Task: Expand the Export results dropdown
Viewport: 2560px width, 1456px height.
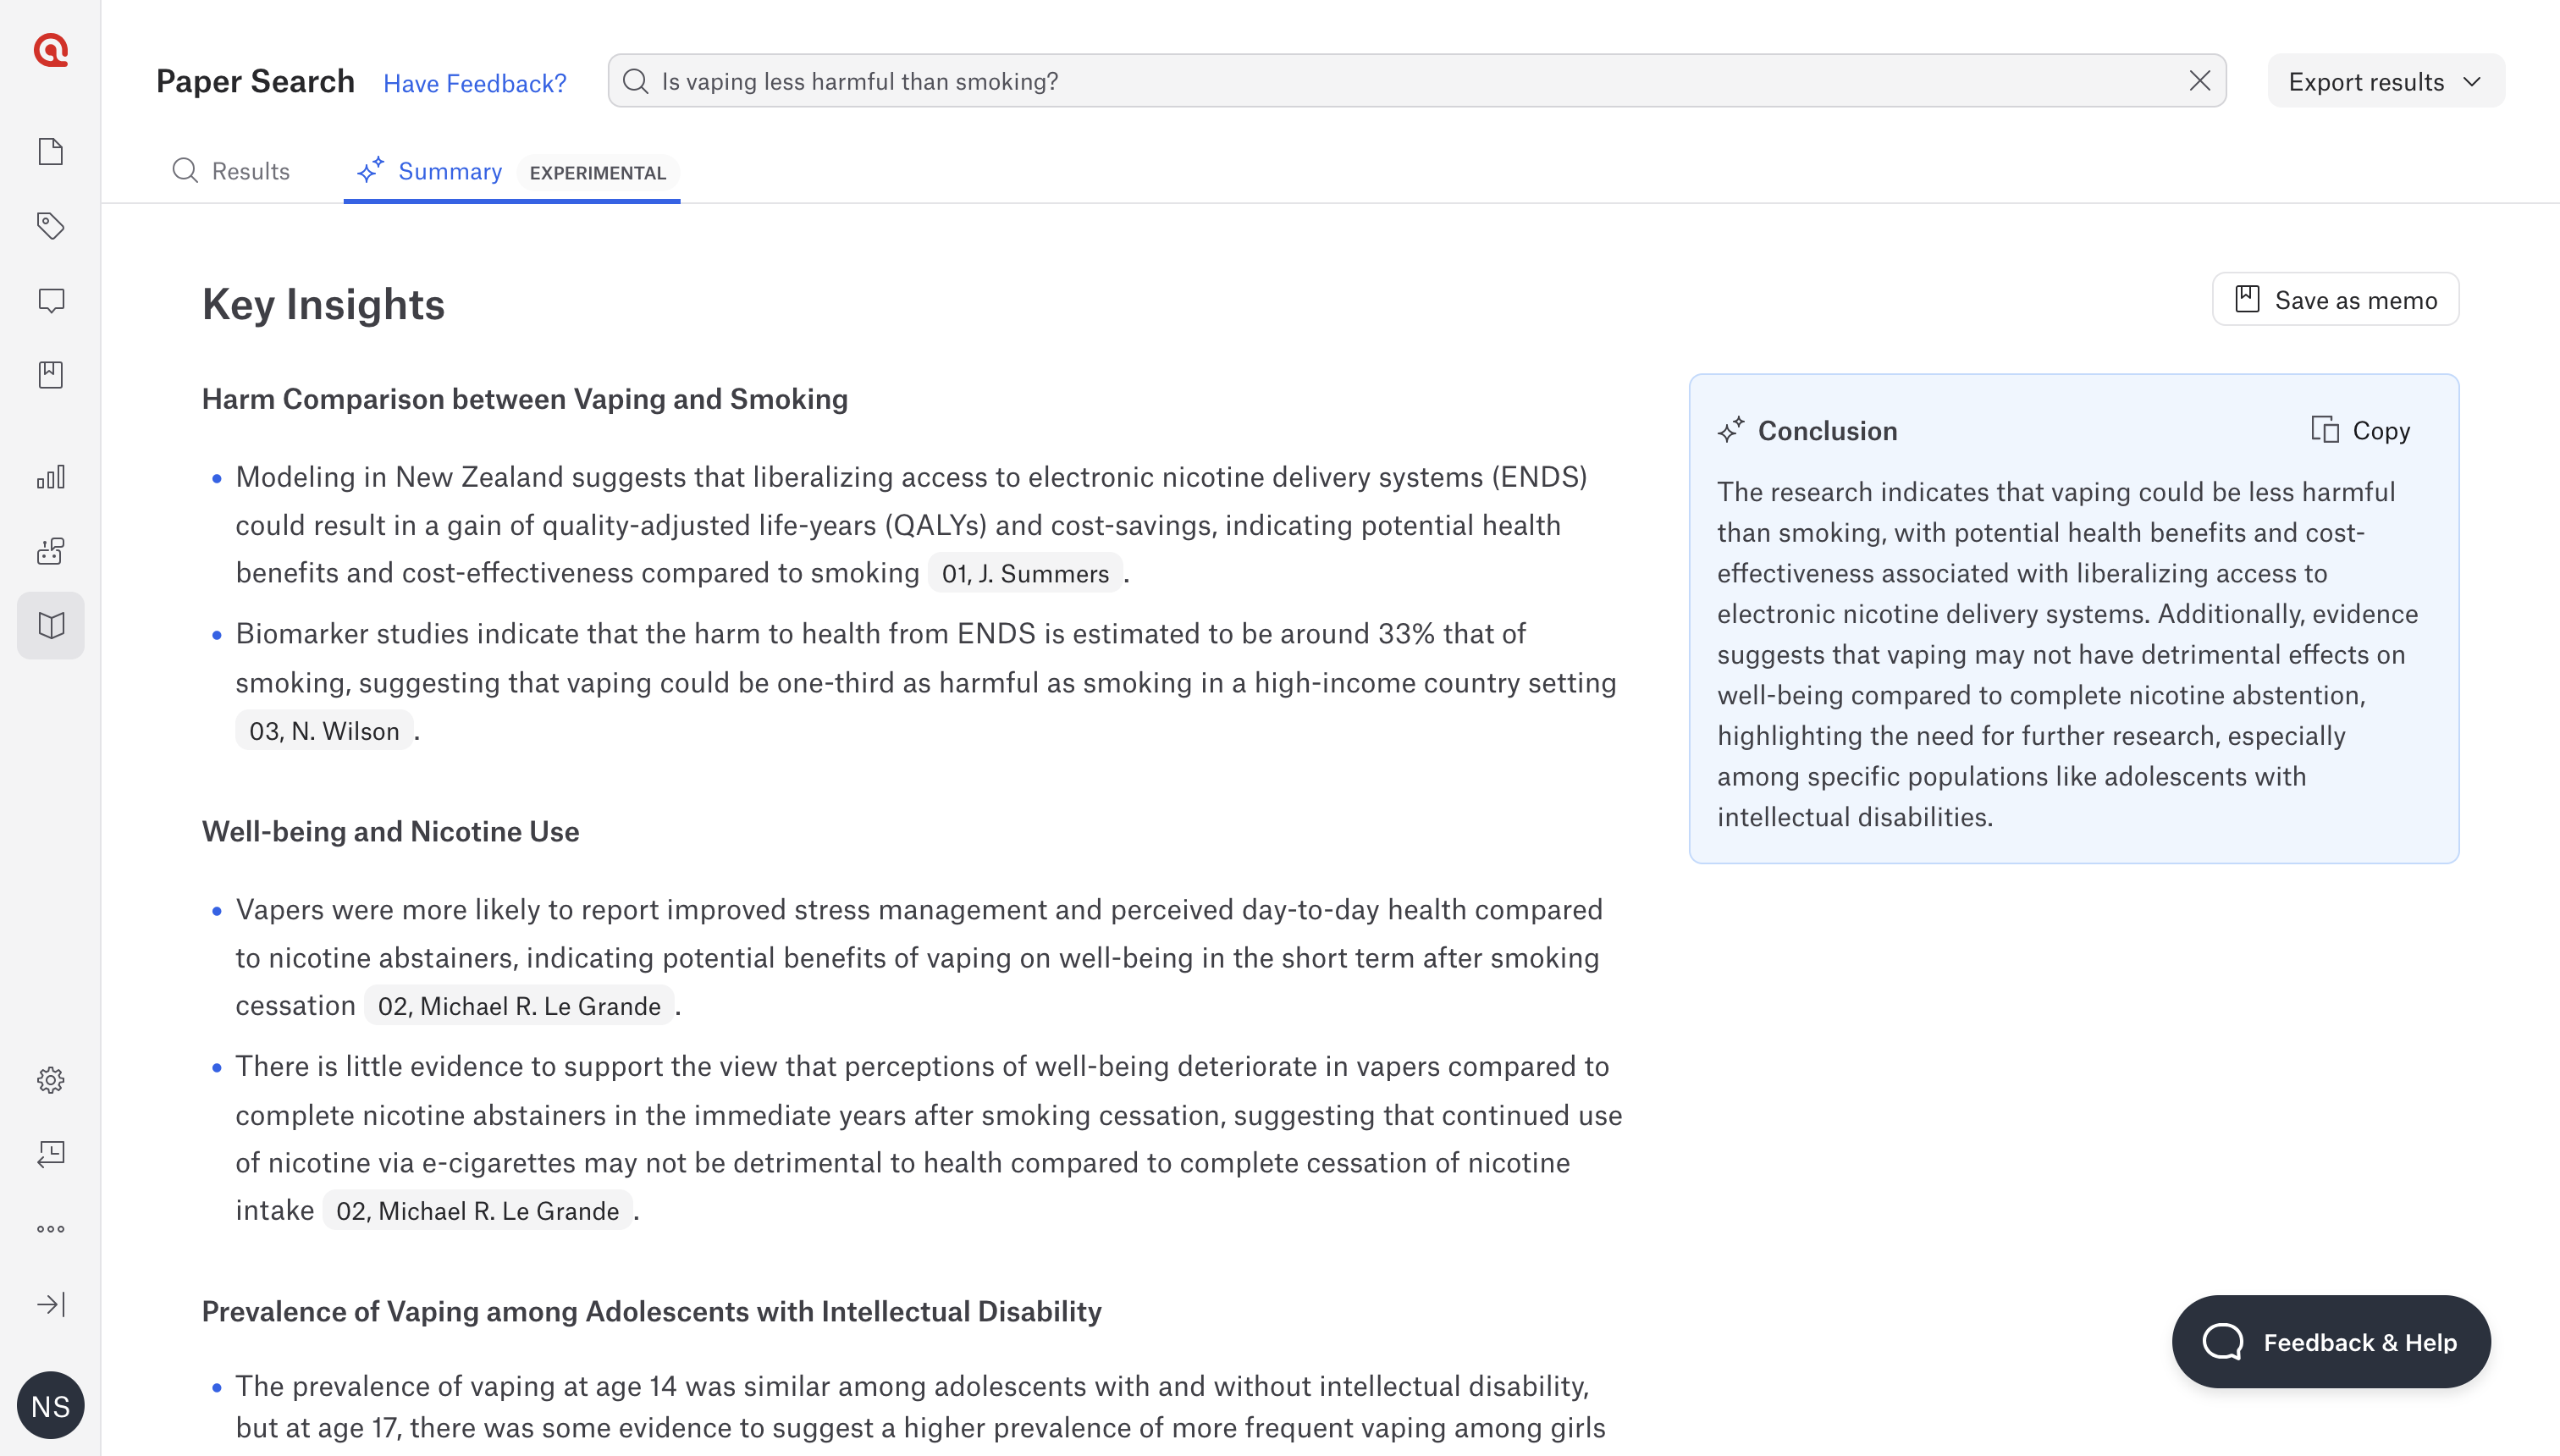Action: pyautogui.click(x=2385, y=82)
